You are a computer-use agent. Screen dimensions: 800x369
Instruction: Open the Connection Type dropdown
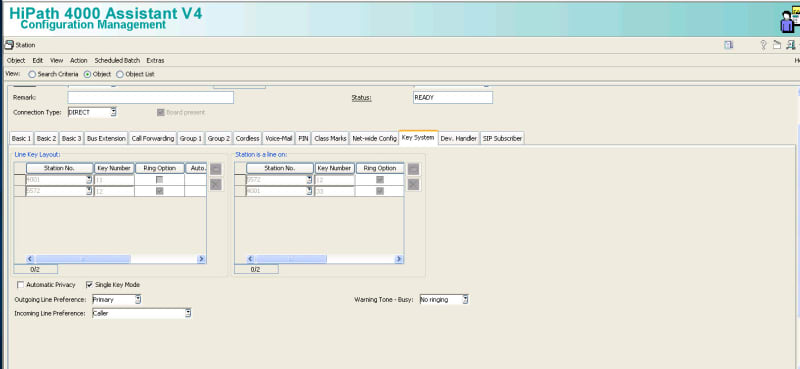(113, 112)
